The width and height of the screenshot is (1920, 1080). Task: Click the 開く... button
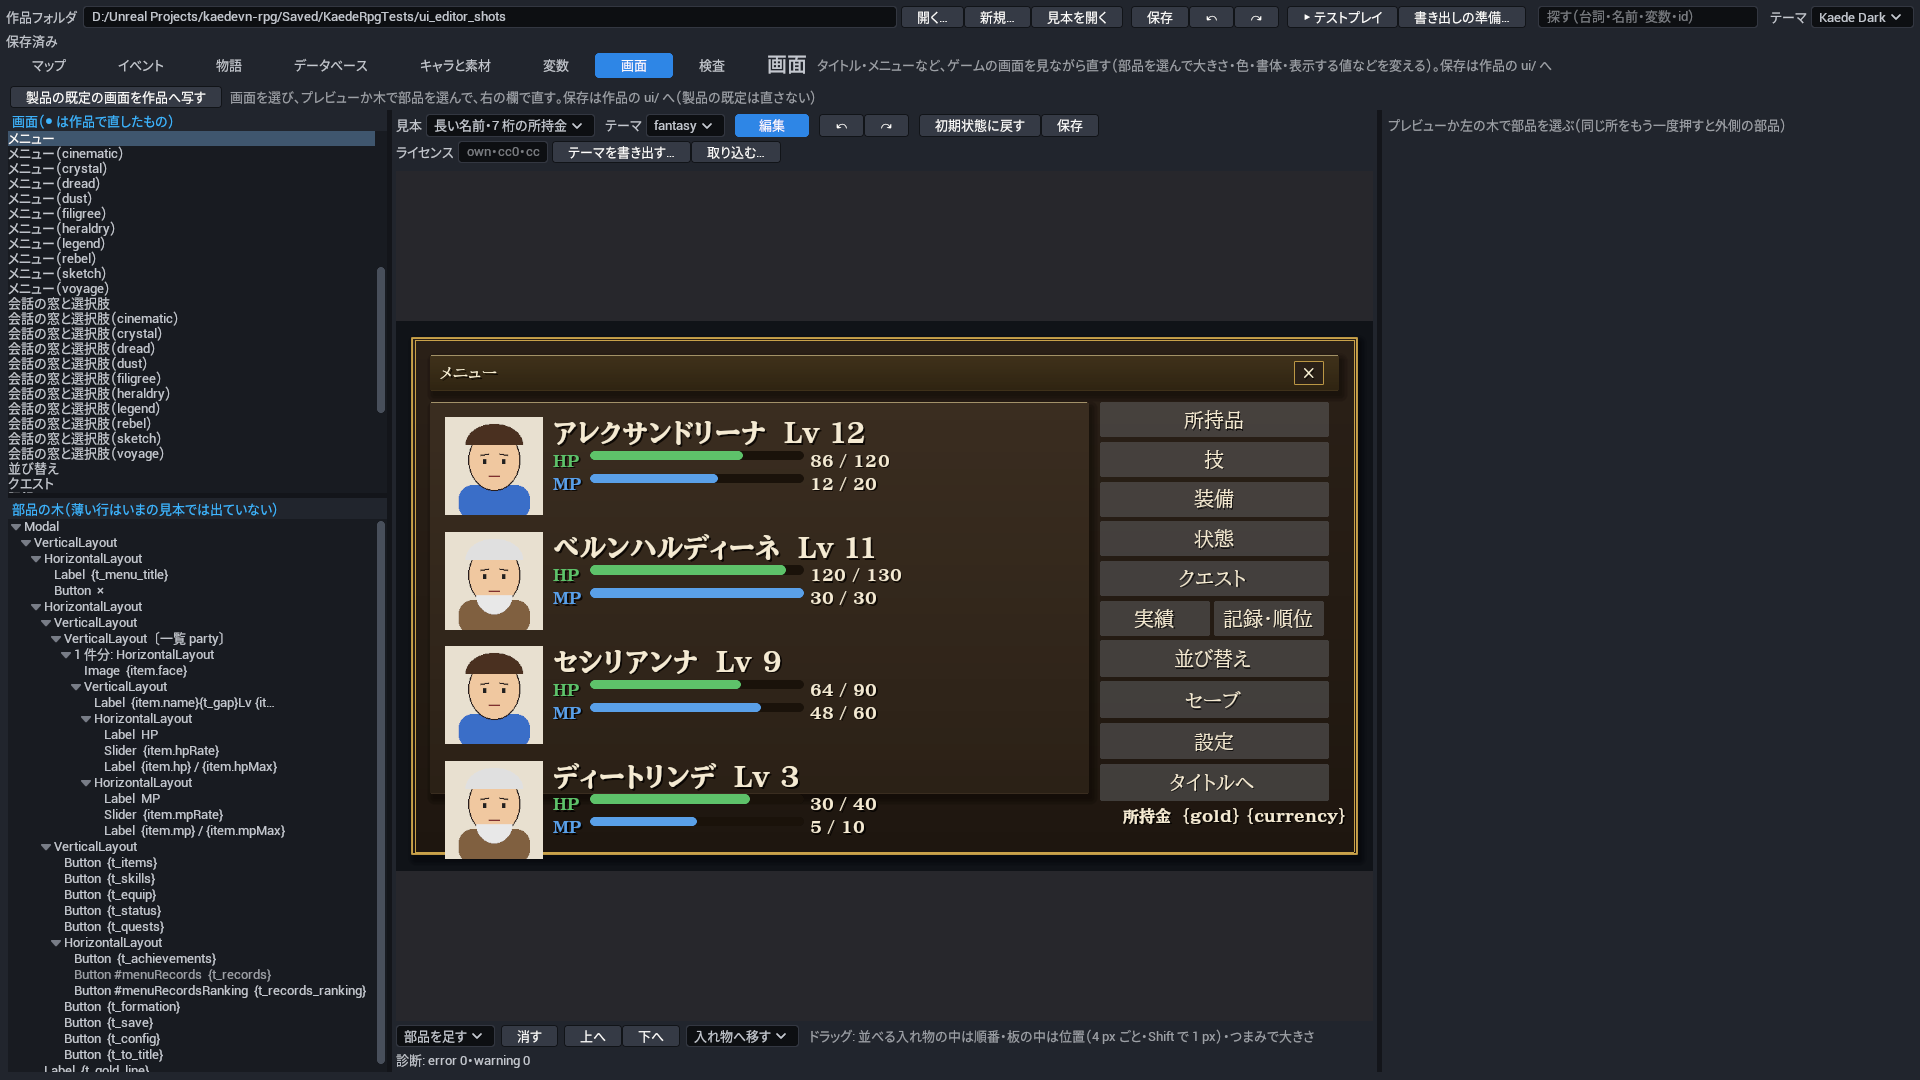(x=932, y=17)
